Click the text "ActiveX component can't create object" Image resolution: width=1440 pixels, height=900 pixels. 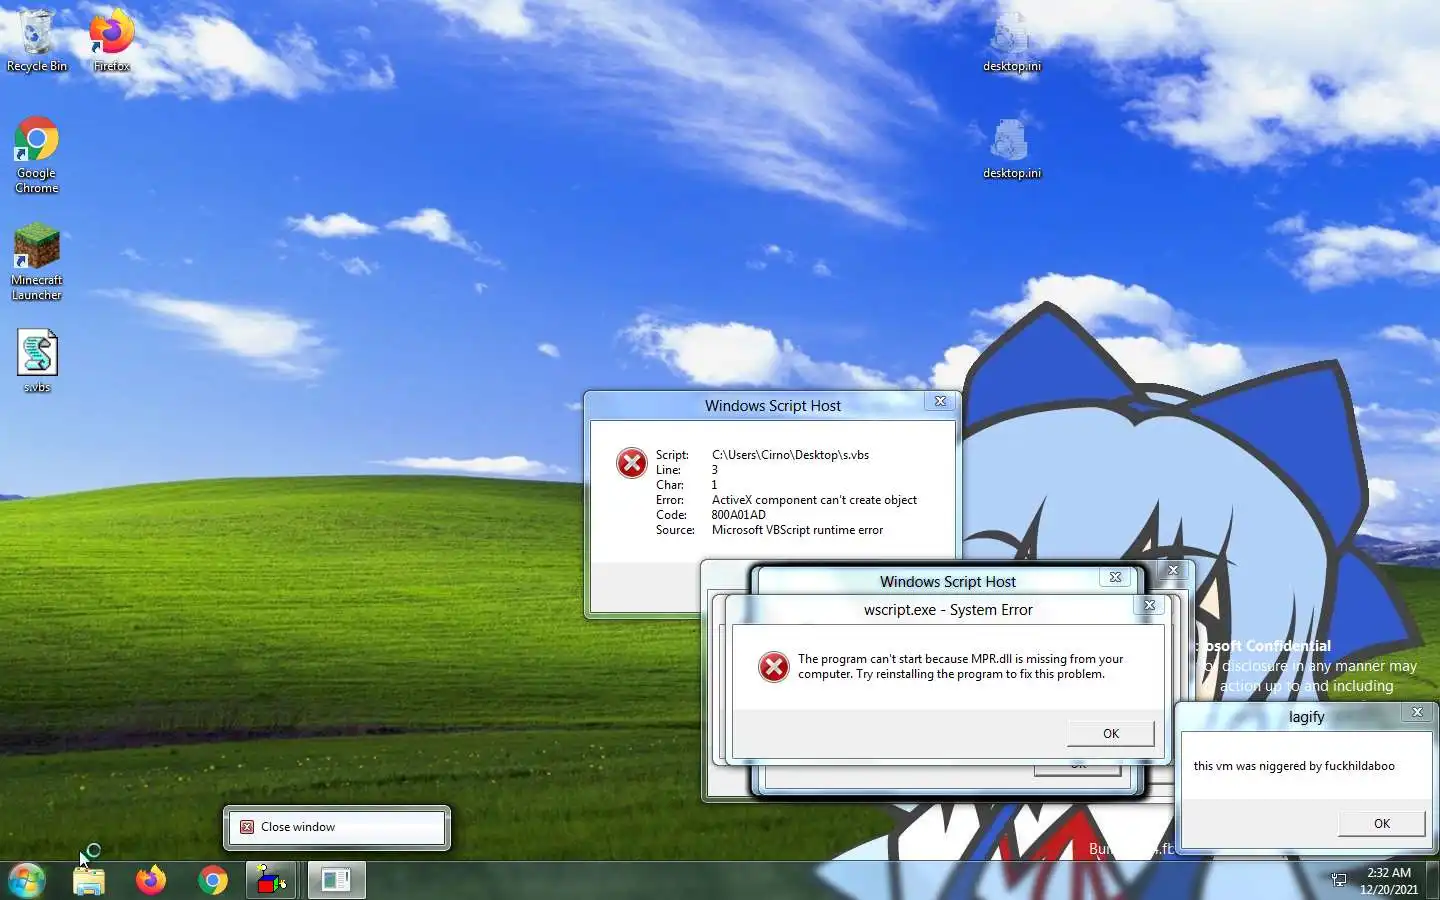point(814,500)
